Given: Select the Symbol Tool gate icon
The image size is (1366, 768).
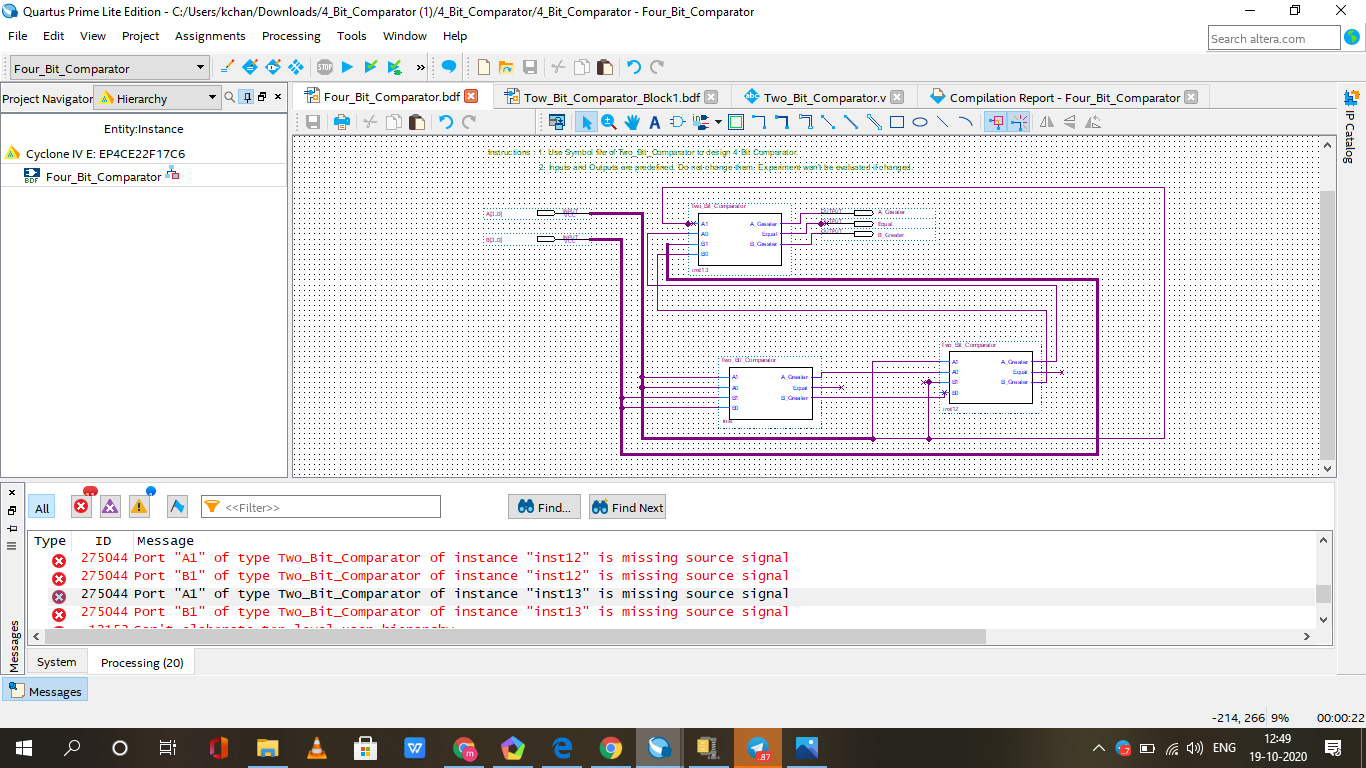Looking at the screenshot, I should tap(677, 122).
